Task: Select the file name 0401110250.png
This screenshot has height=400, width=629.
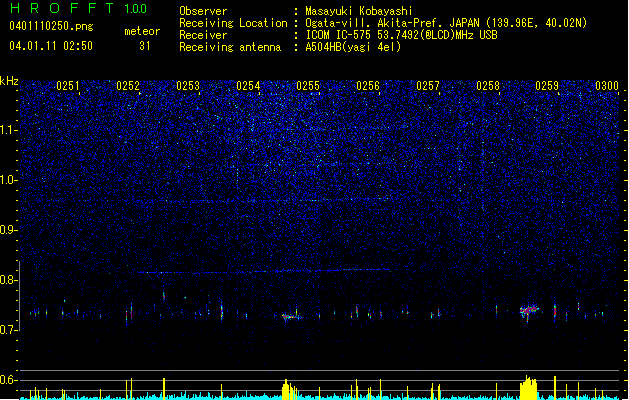Action: tap(51, 26)
